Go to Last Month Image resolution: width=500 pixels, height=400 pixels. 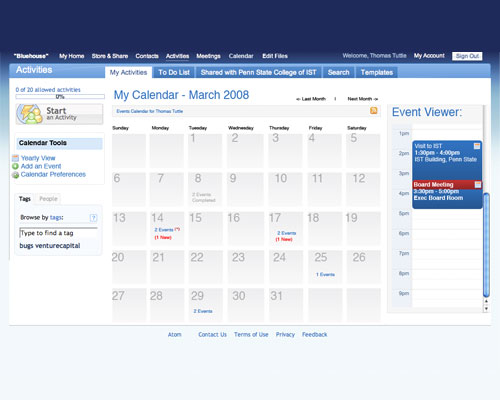311,99
